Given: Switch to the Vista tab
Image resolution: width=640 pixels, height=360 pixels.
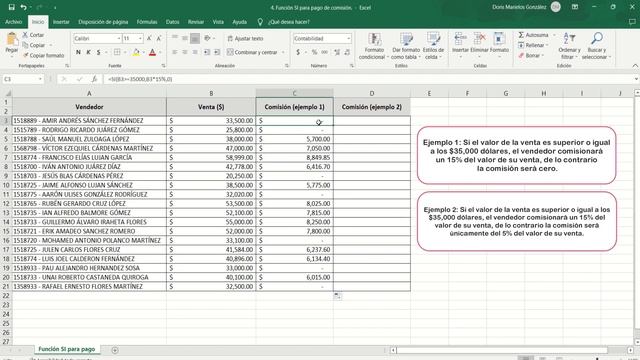Looking at the screenshot, I should (218, 22).
